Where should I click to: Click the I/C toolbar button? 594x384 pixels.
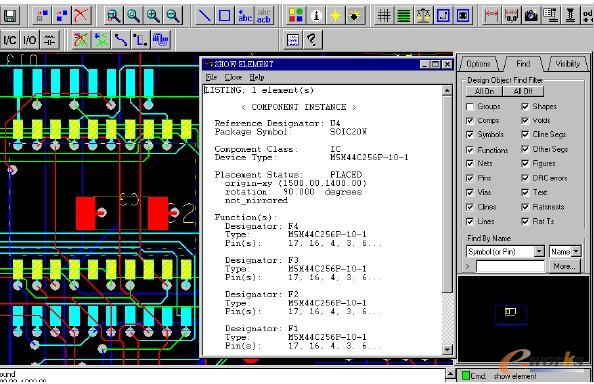(10, 39)
